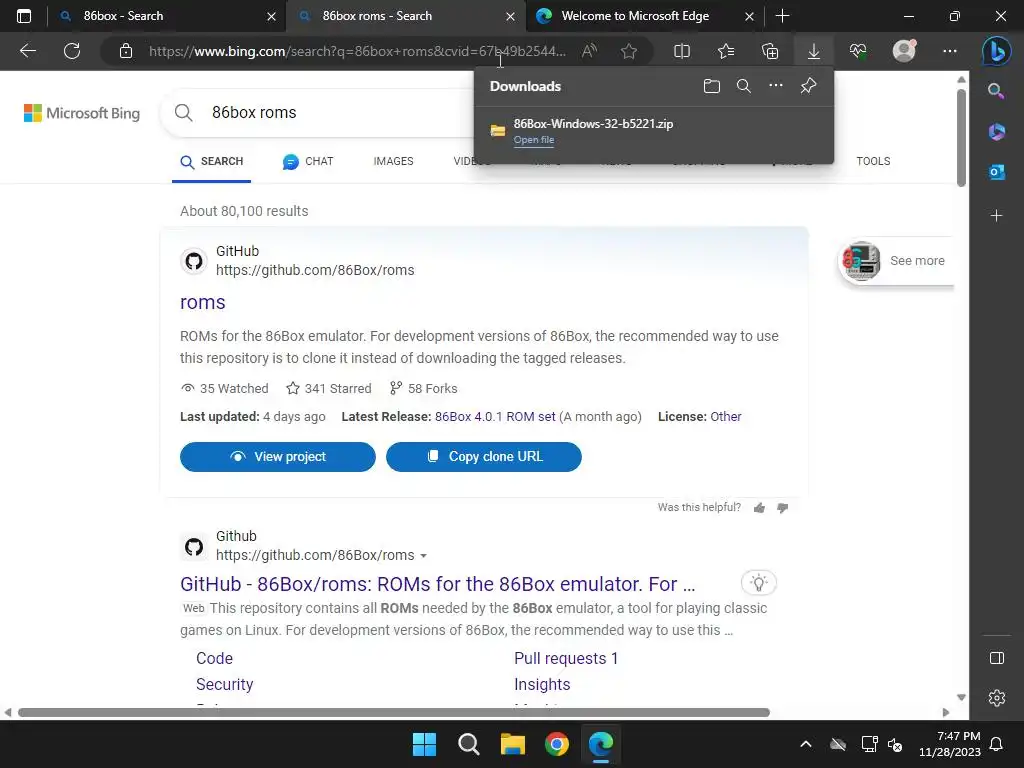This screenshot has width=1024, height=768.
Task: Open the TOOLS menu
Action: coord(873,161)
